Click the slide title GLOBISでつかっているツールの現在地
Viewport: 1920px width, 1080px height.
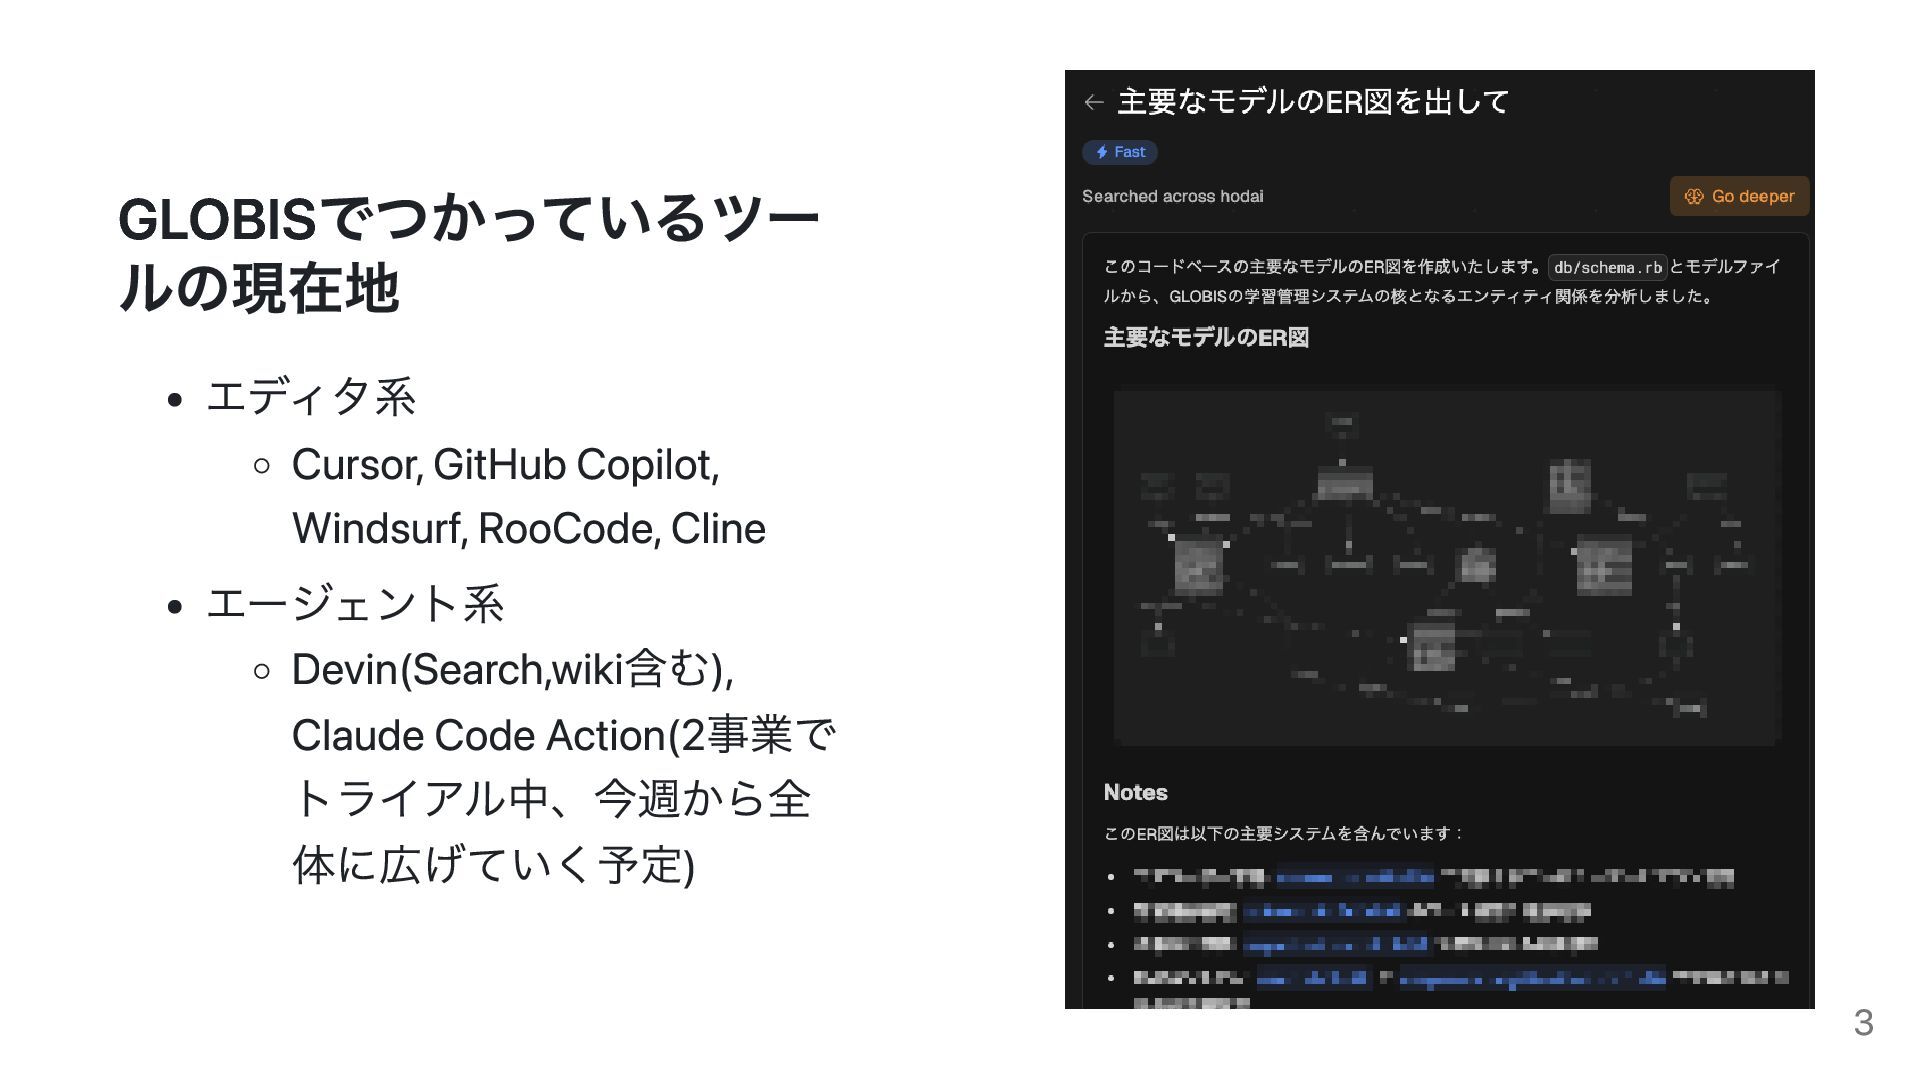pos(468,253)
